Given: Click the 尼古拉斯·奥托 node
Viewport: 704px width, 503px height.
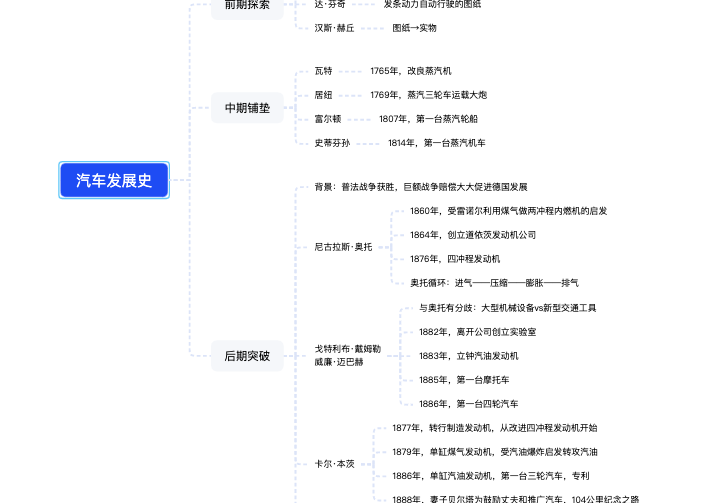Looking at the screenshot, I should click(343, 247).
